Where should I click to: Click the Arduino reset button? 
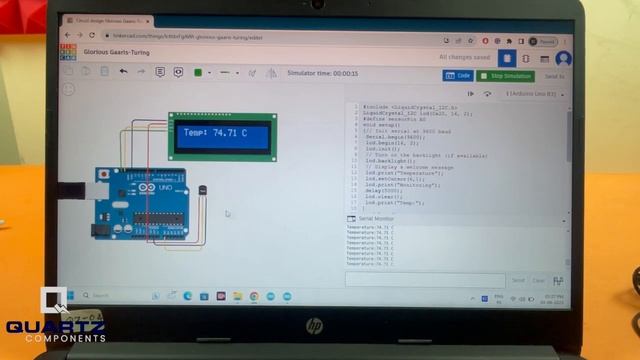(104, 174)
